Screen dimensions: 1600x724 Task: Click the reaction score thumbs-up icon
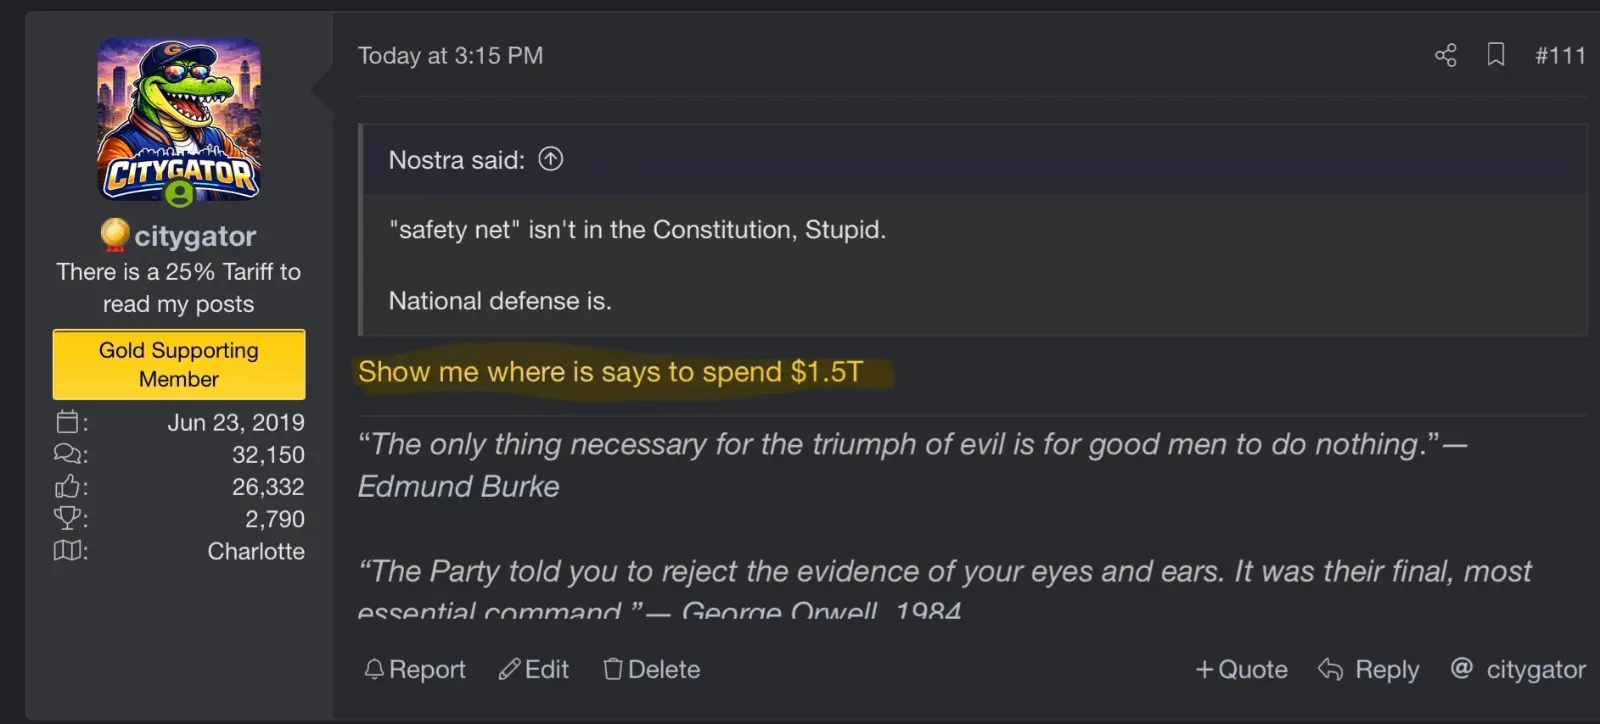(x=68, y=487)
